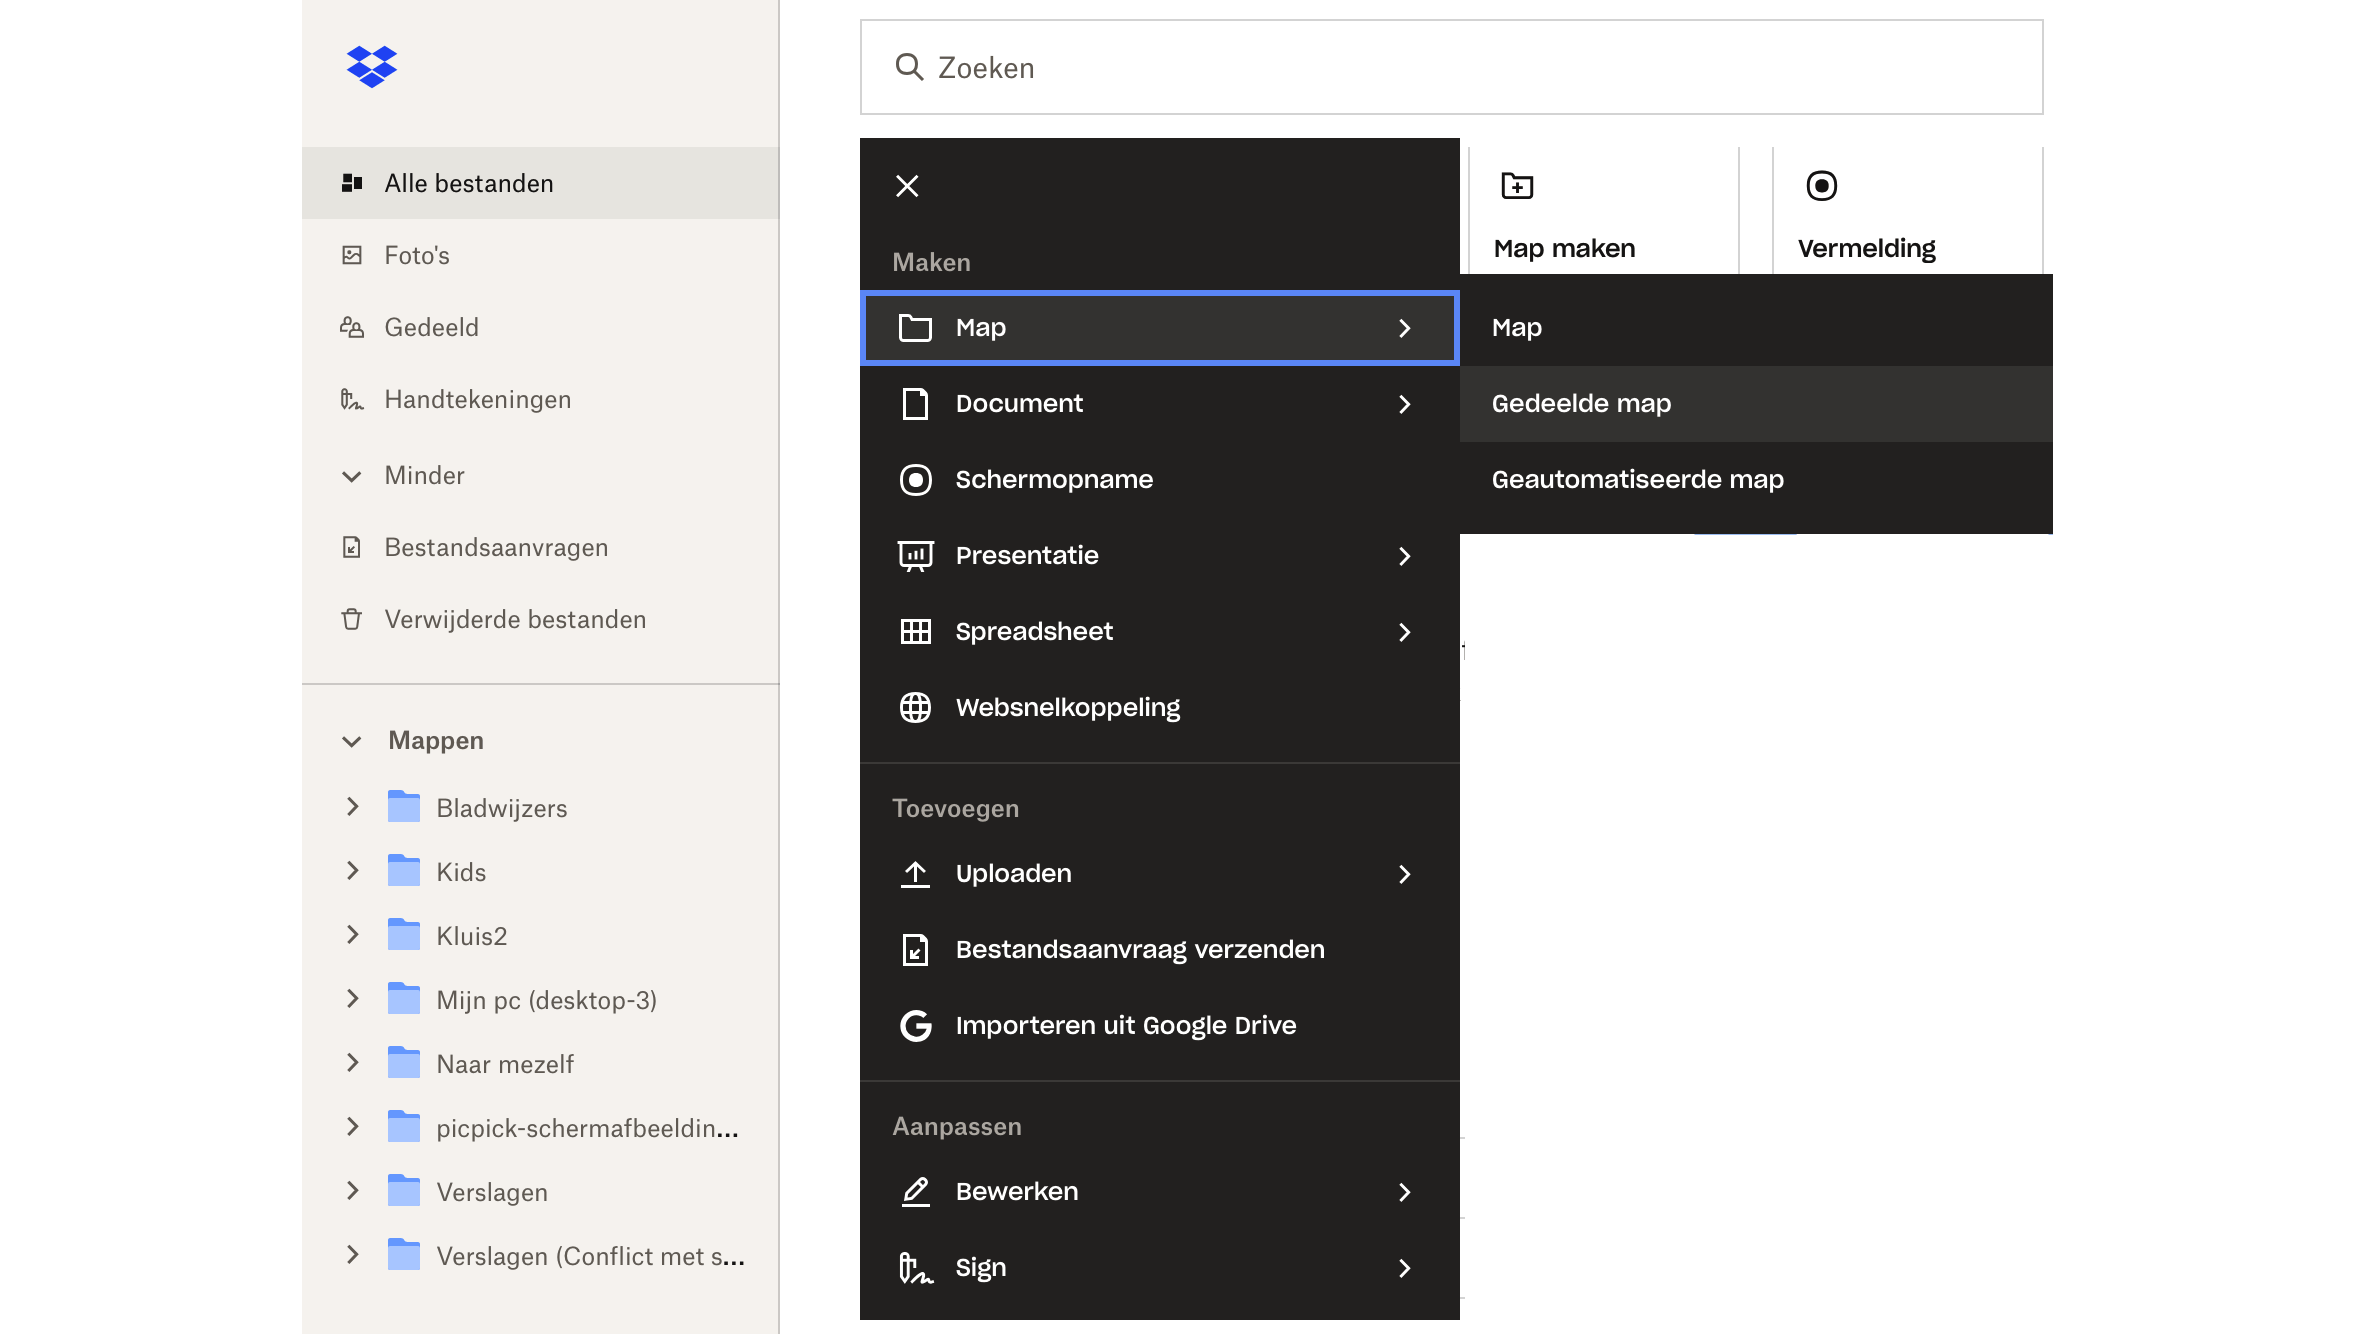Open the Document submenu
Screen dimensions: 2372x1334
click(x=1019, y=403)
